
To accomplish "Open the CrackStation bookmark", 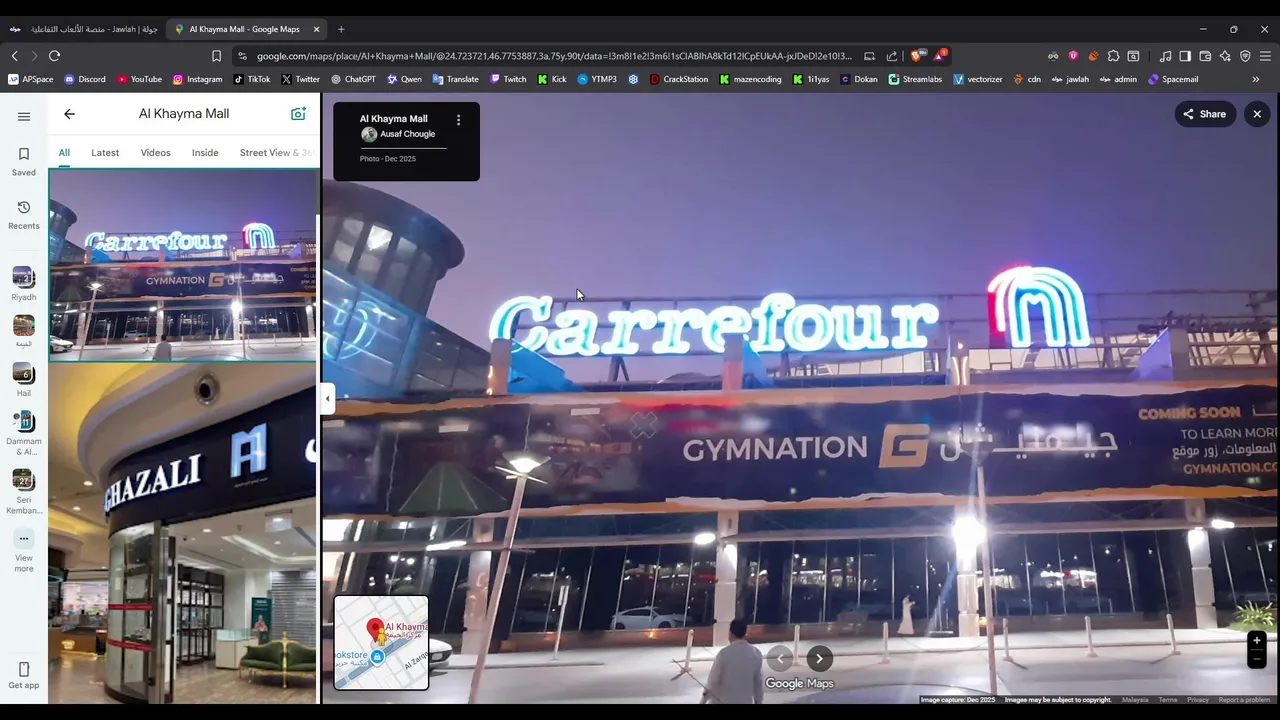I will (x=679, y=79).
